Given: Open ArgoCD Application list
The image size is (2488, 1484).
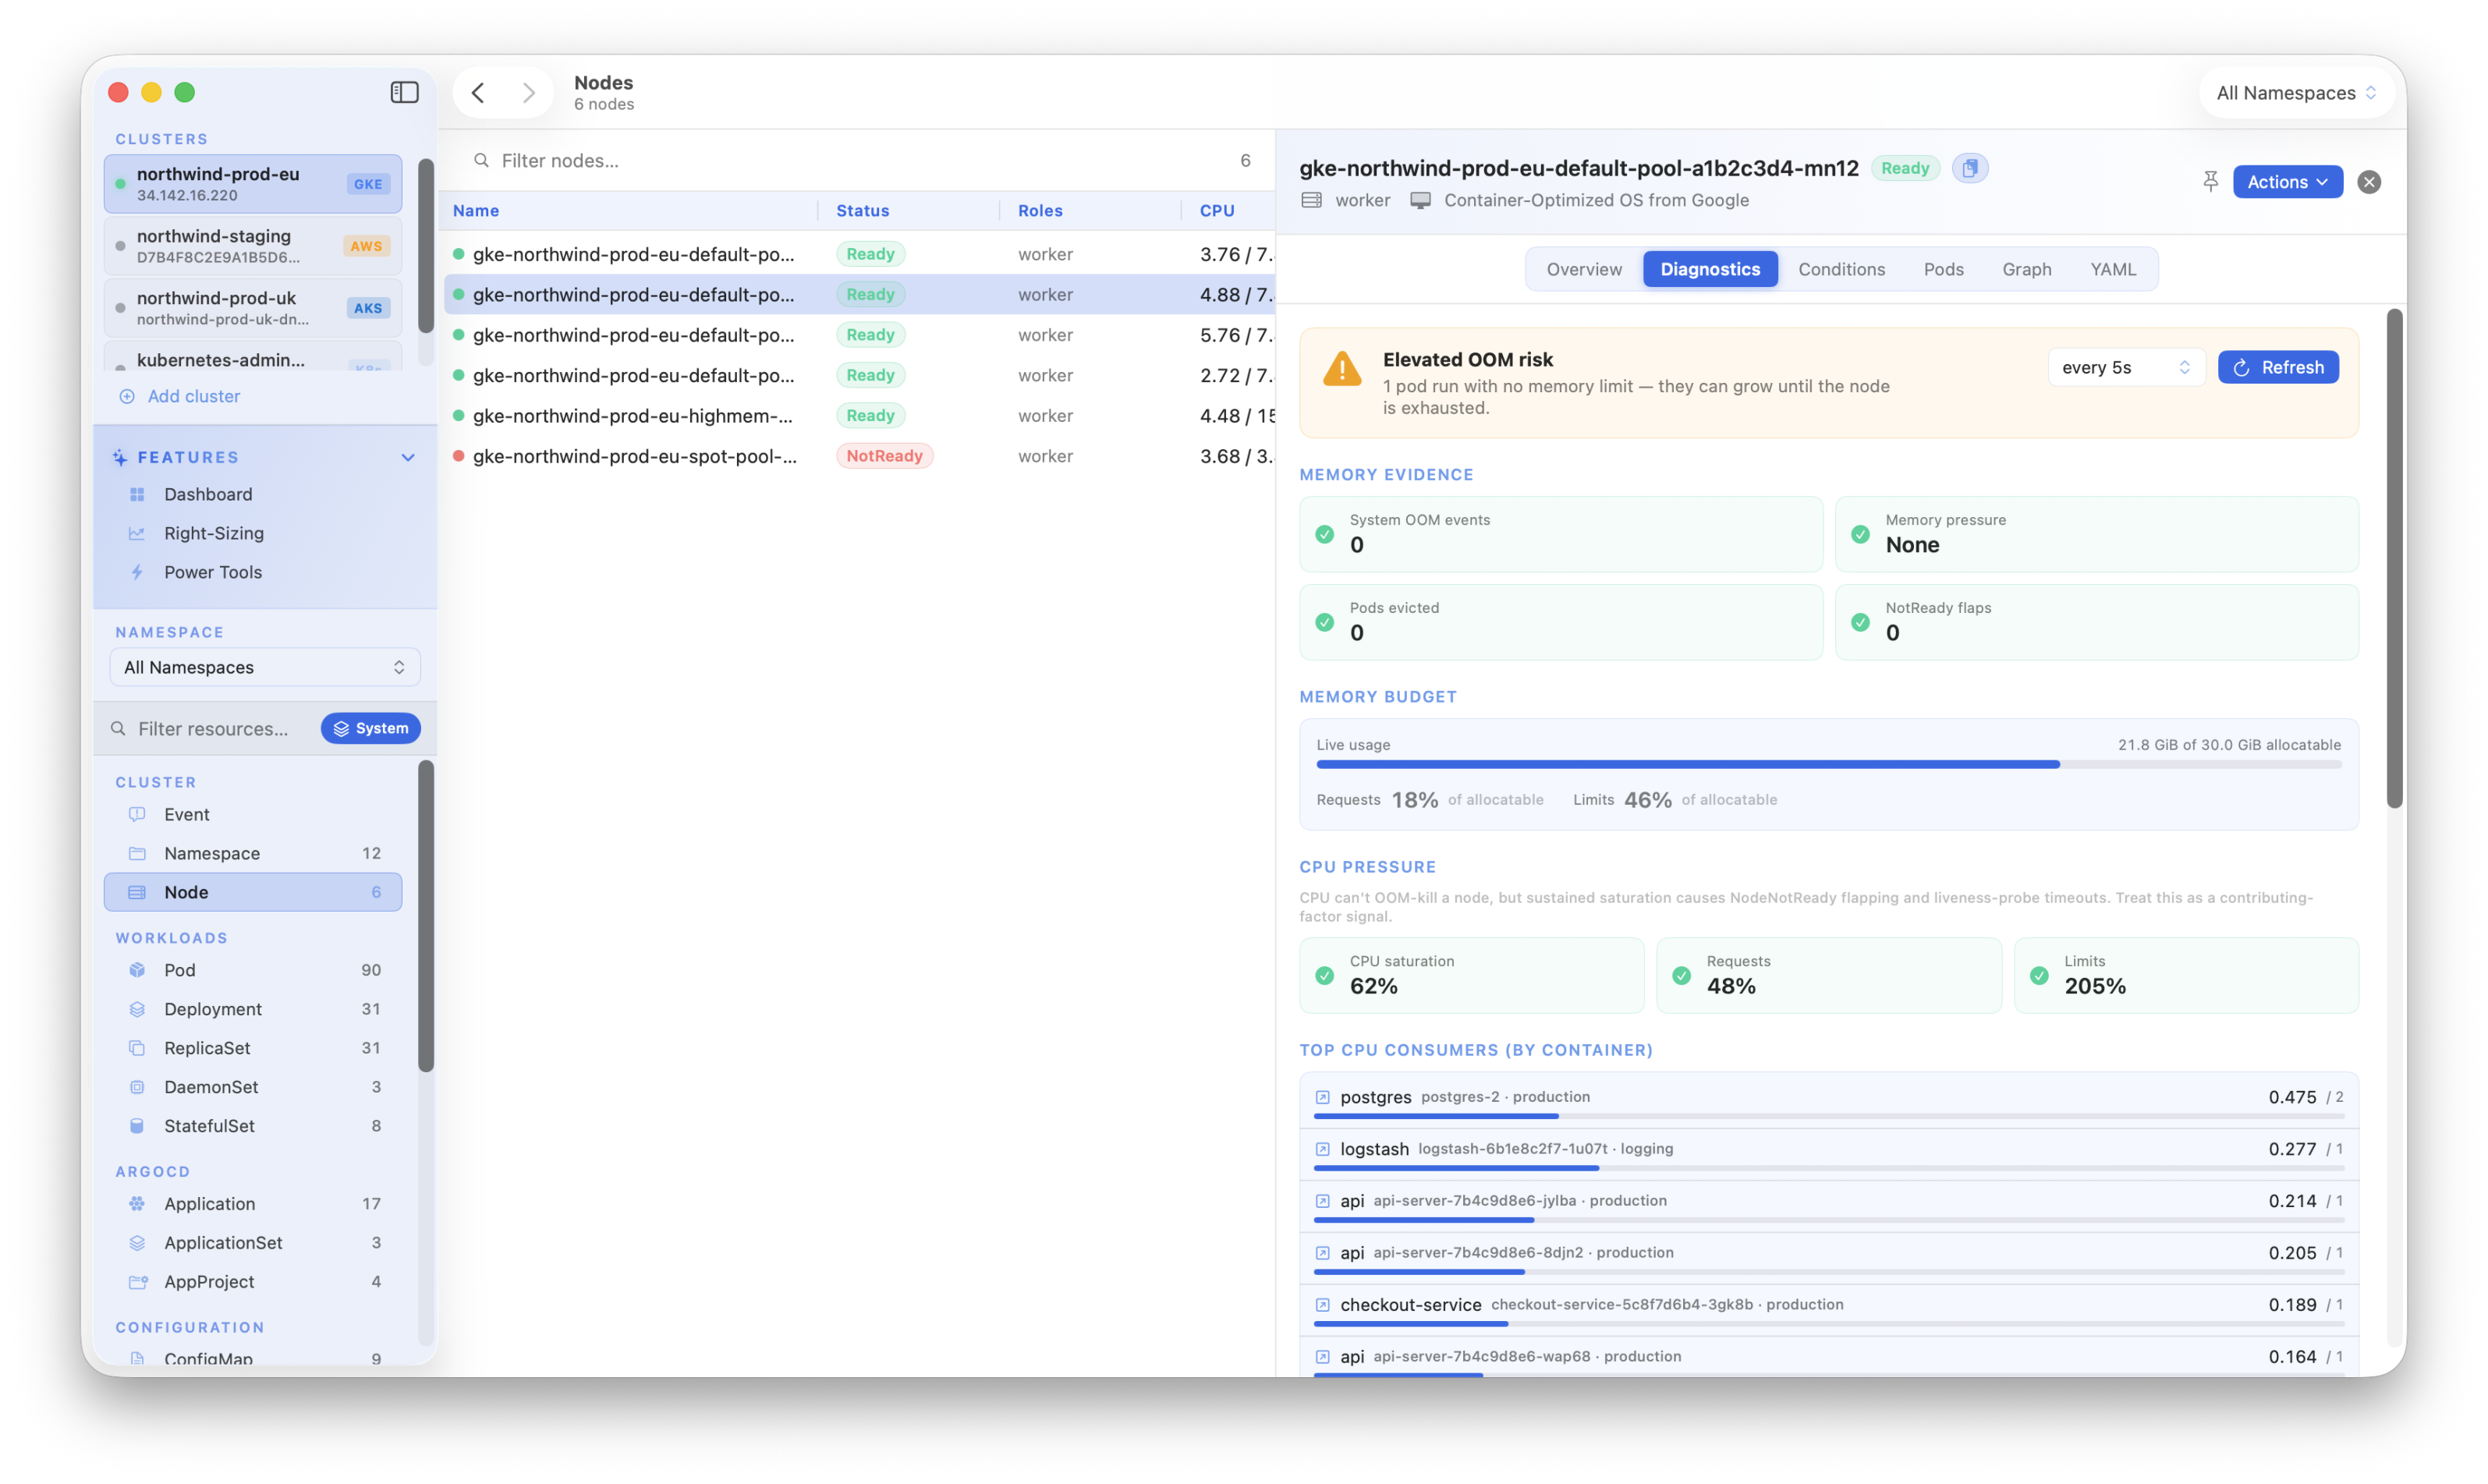Looking at the screenshot, I should click(x=253, y=1204).
